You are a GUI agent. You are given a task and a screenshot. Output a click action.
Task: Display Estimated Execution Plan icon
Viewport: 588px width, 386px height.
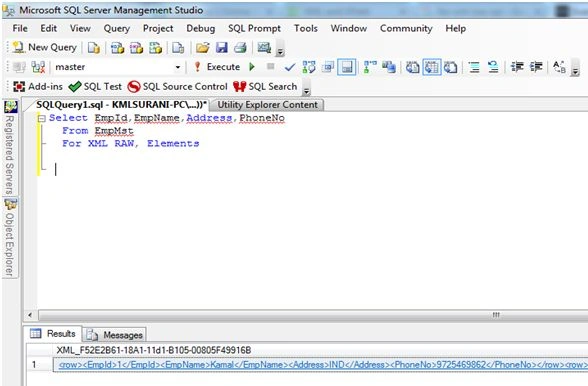(309, 67)
